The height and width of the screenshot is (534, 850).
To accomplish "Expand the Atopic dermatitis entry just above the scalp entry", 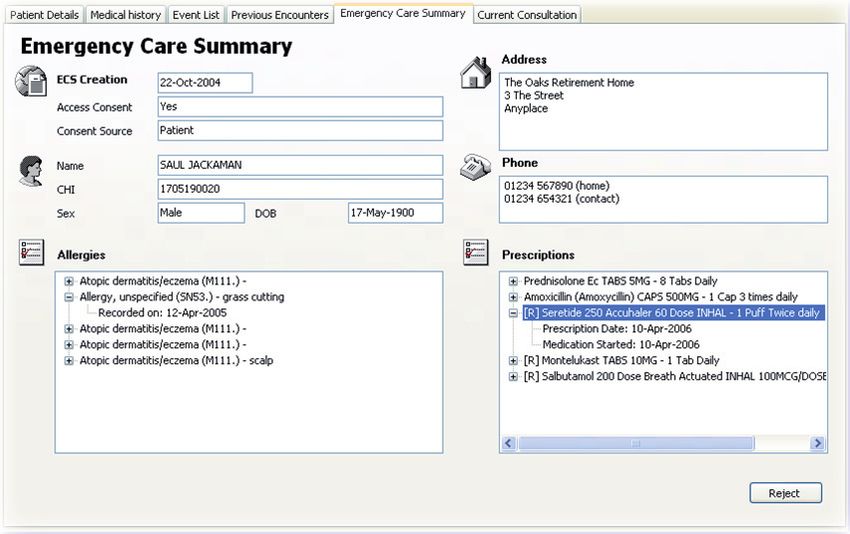I will pyautogui.click(x=69, y=345).
